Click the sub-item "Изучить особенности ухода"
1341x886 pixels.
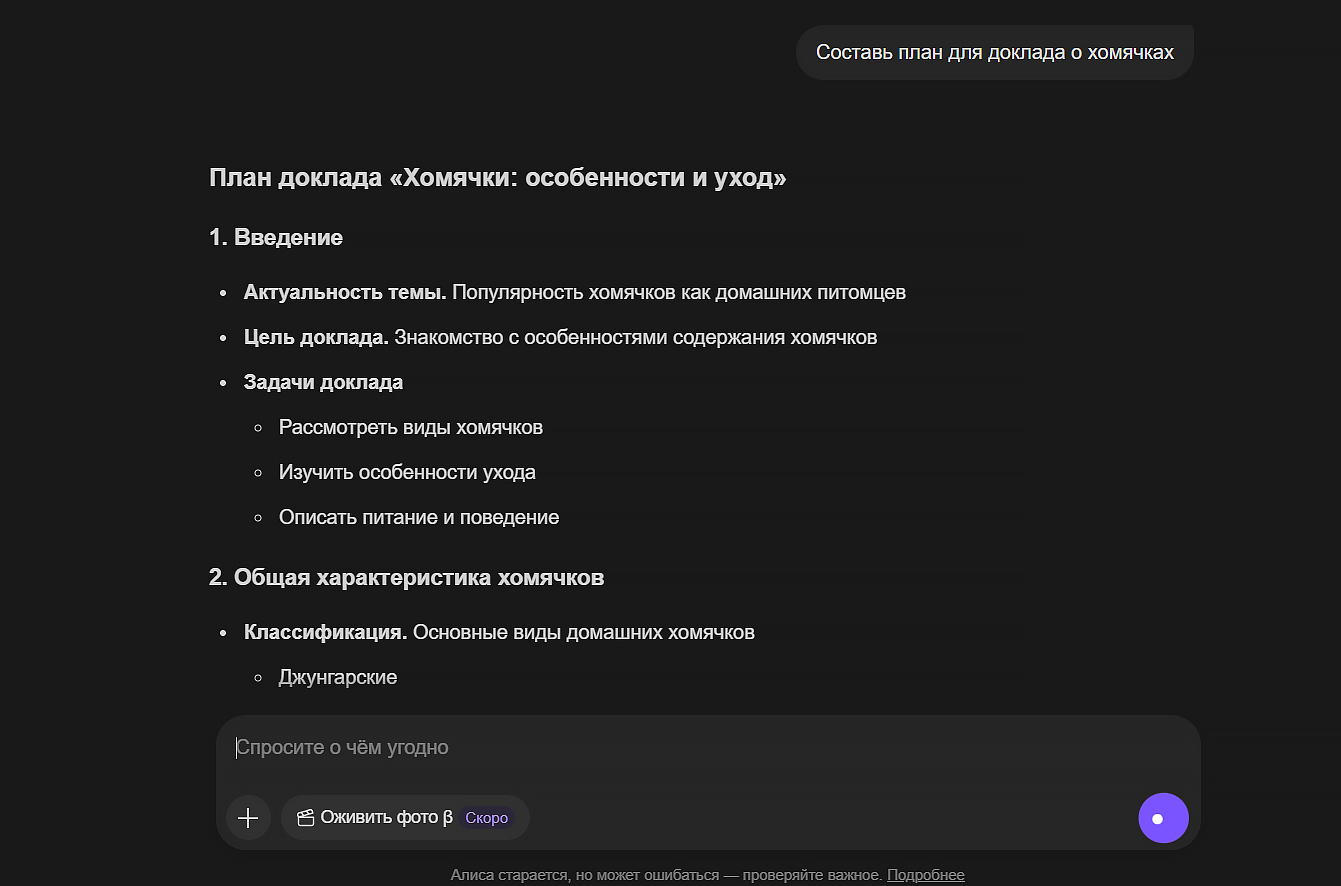pyautogui.click(x=407, y=472)
